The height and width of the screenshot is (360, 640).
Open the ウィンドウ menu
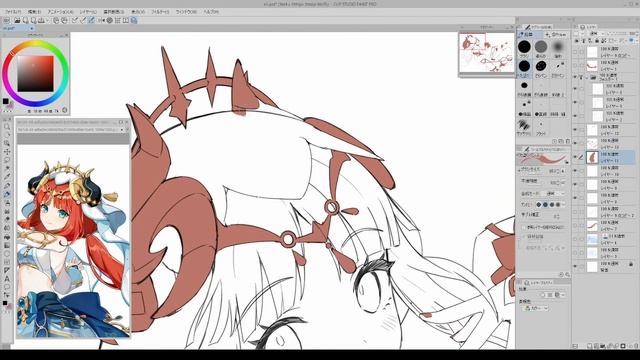point(186,12)
